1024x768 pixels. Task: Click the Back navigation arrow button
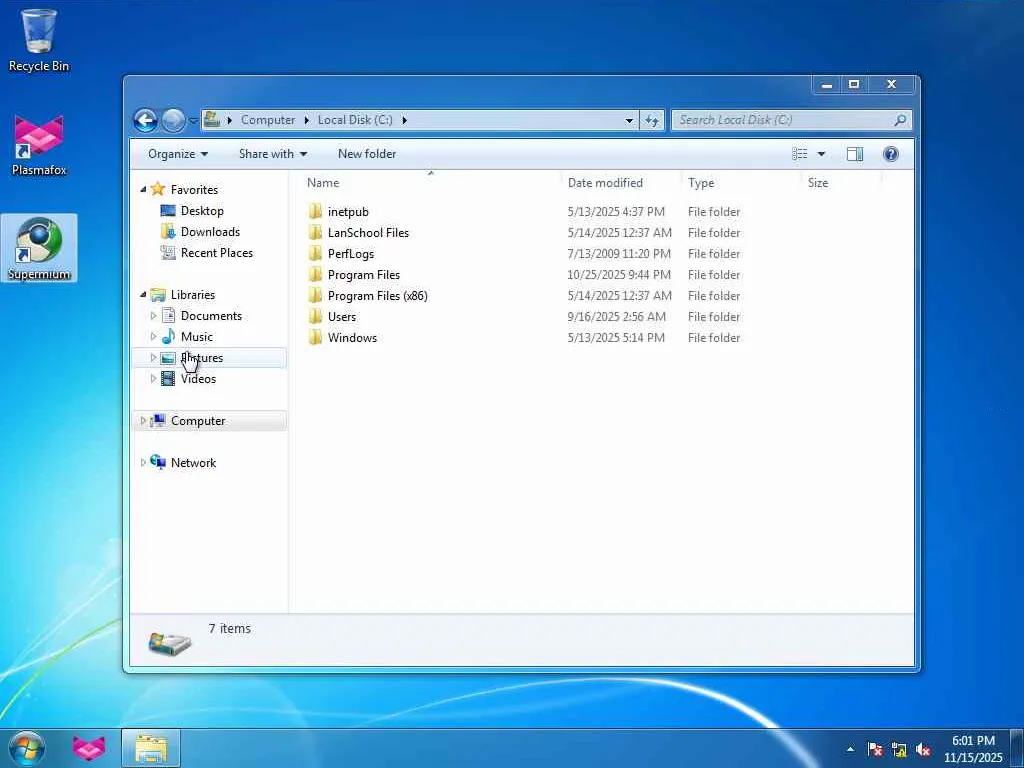click(x=145, y=120)
